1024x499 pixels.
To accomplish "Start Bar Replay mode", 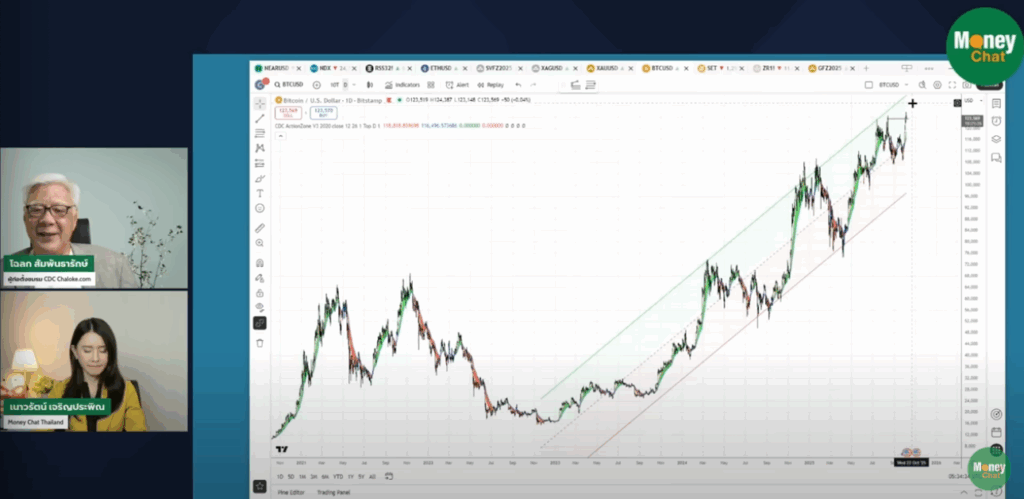I will (x=491, y=85).
